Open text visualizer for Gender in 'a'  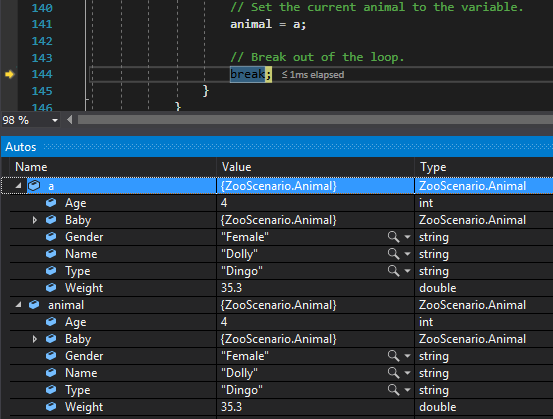(393, 237)
